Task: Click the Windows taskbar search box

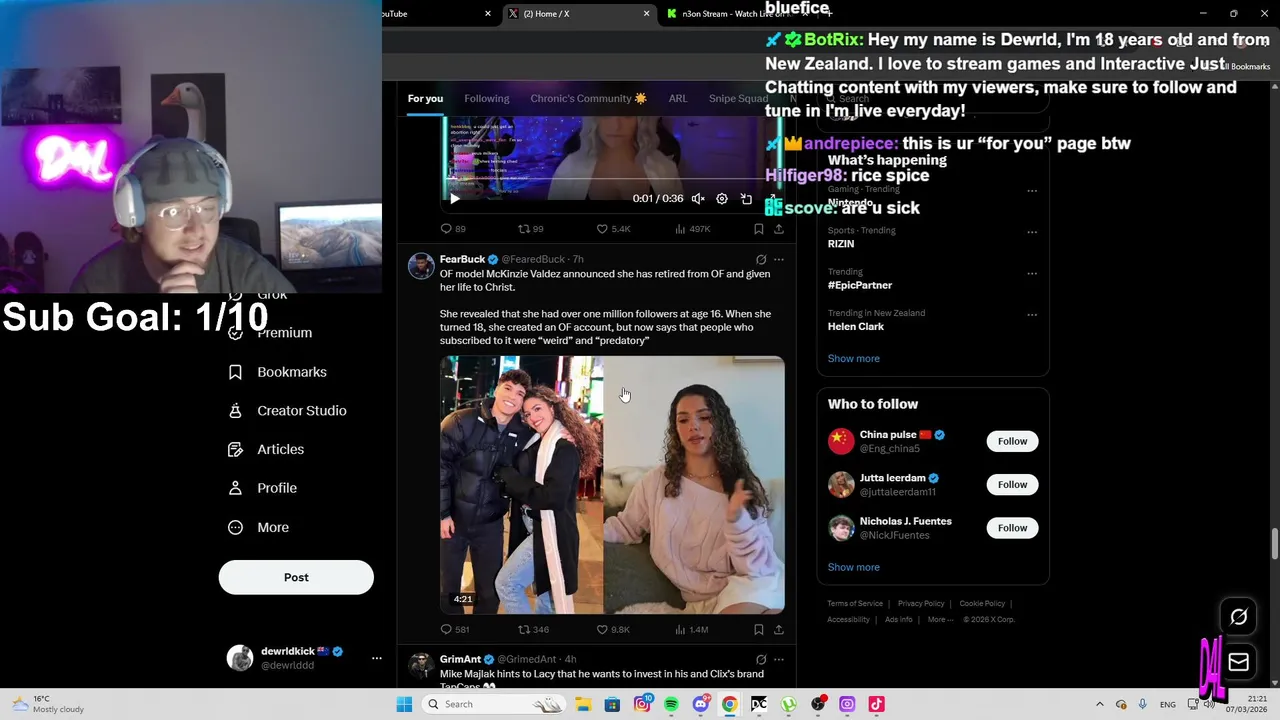Action: 493,704
